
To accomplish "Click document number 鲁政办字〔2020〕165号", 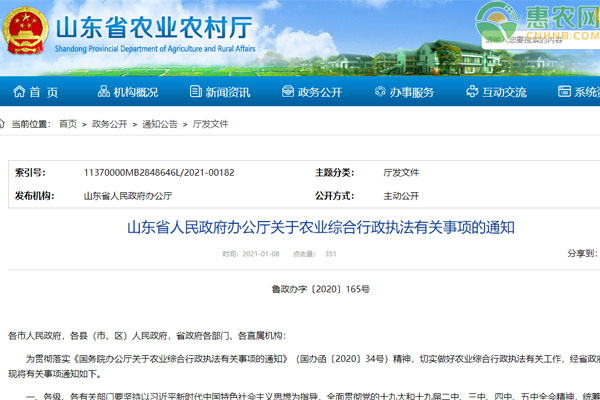I will coord(321,289).
